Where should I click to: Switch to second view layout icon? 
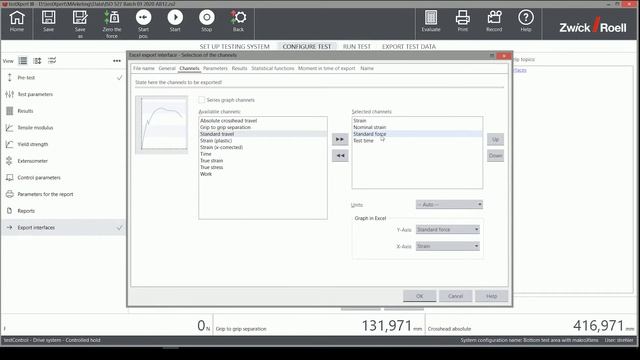[37, 61]
